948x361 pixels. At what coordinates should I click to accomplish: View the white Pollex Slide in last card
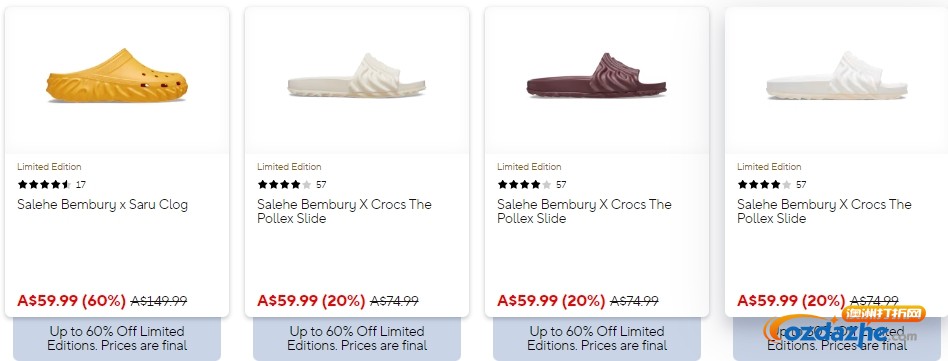(x=837, y=76)
